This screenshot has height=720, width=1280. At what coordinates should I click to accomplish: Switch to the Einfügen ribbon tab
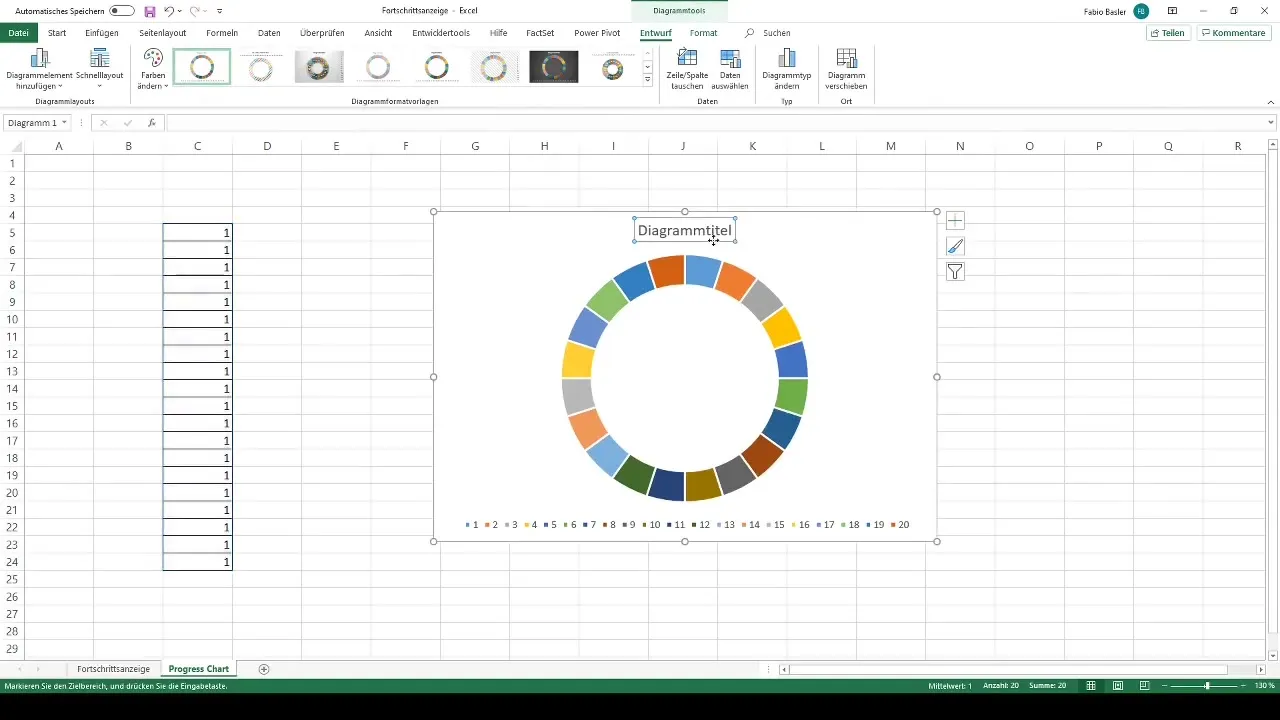pos(102,33)
